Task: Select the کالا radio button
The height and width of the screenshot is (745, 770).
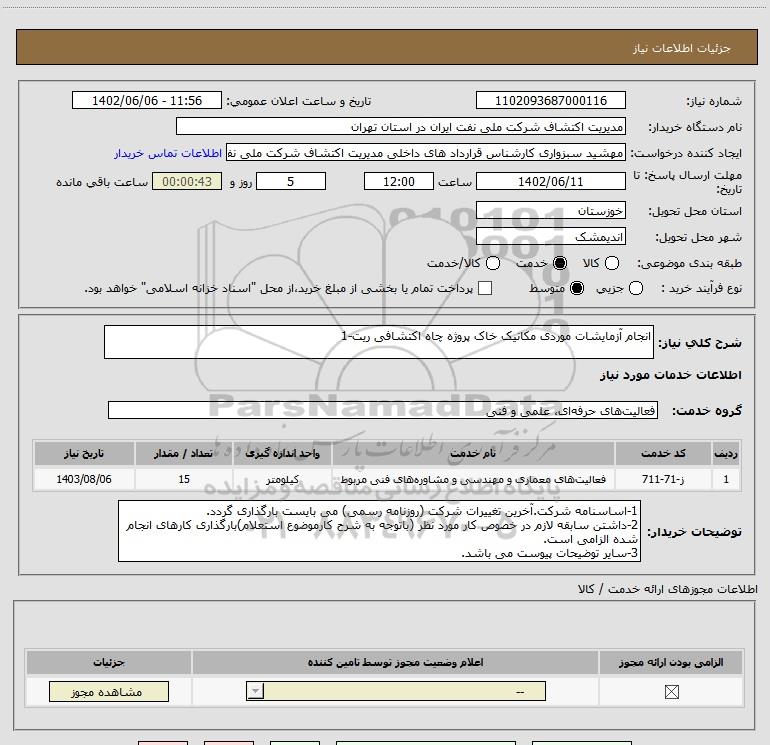Action: point(612,263)
